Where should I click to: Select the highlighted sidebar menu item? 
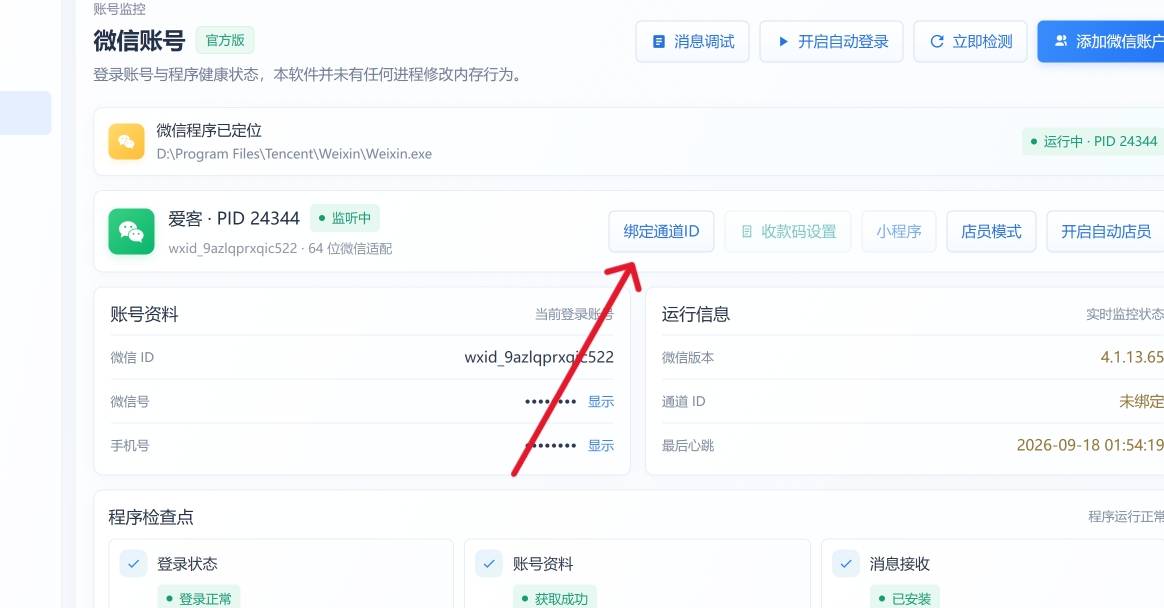(25, 113)
